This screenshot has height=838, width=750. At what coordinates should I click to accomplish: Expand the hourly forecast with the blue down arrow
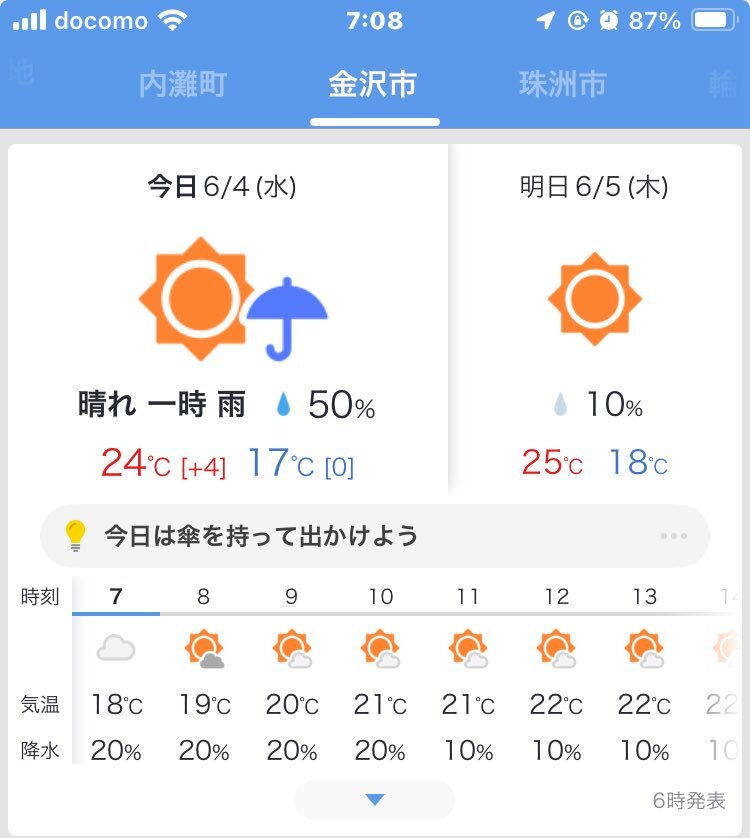coord(375,800)
